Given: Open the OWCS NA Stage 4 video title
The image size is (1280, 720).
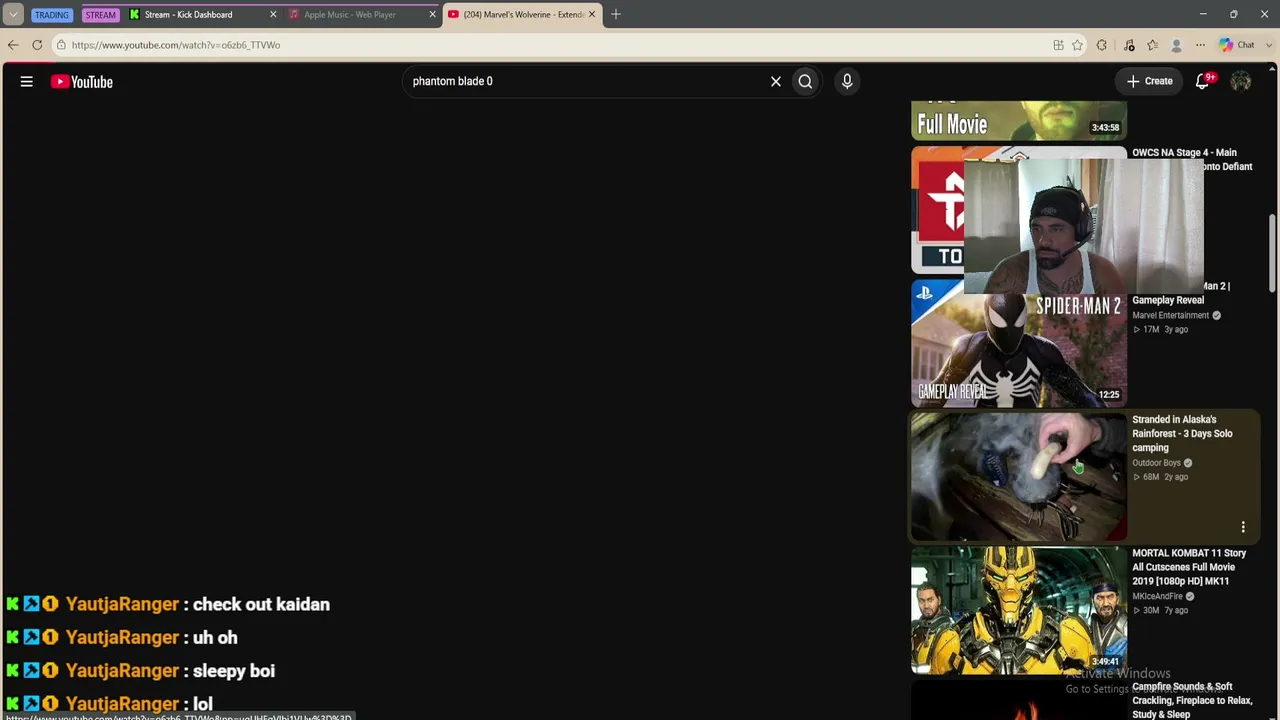Looking at the screenshot, I should [x=1192, y=160].
